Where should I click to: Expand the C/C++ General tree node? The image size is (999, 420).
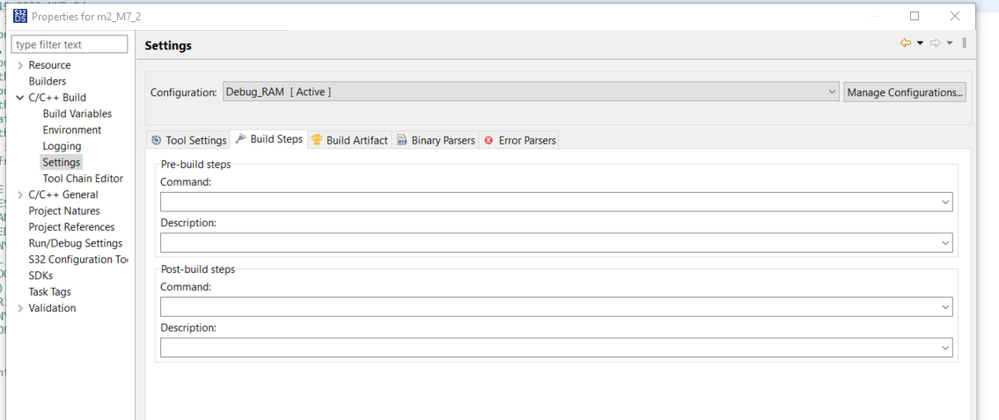[x=20, y=195]
